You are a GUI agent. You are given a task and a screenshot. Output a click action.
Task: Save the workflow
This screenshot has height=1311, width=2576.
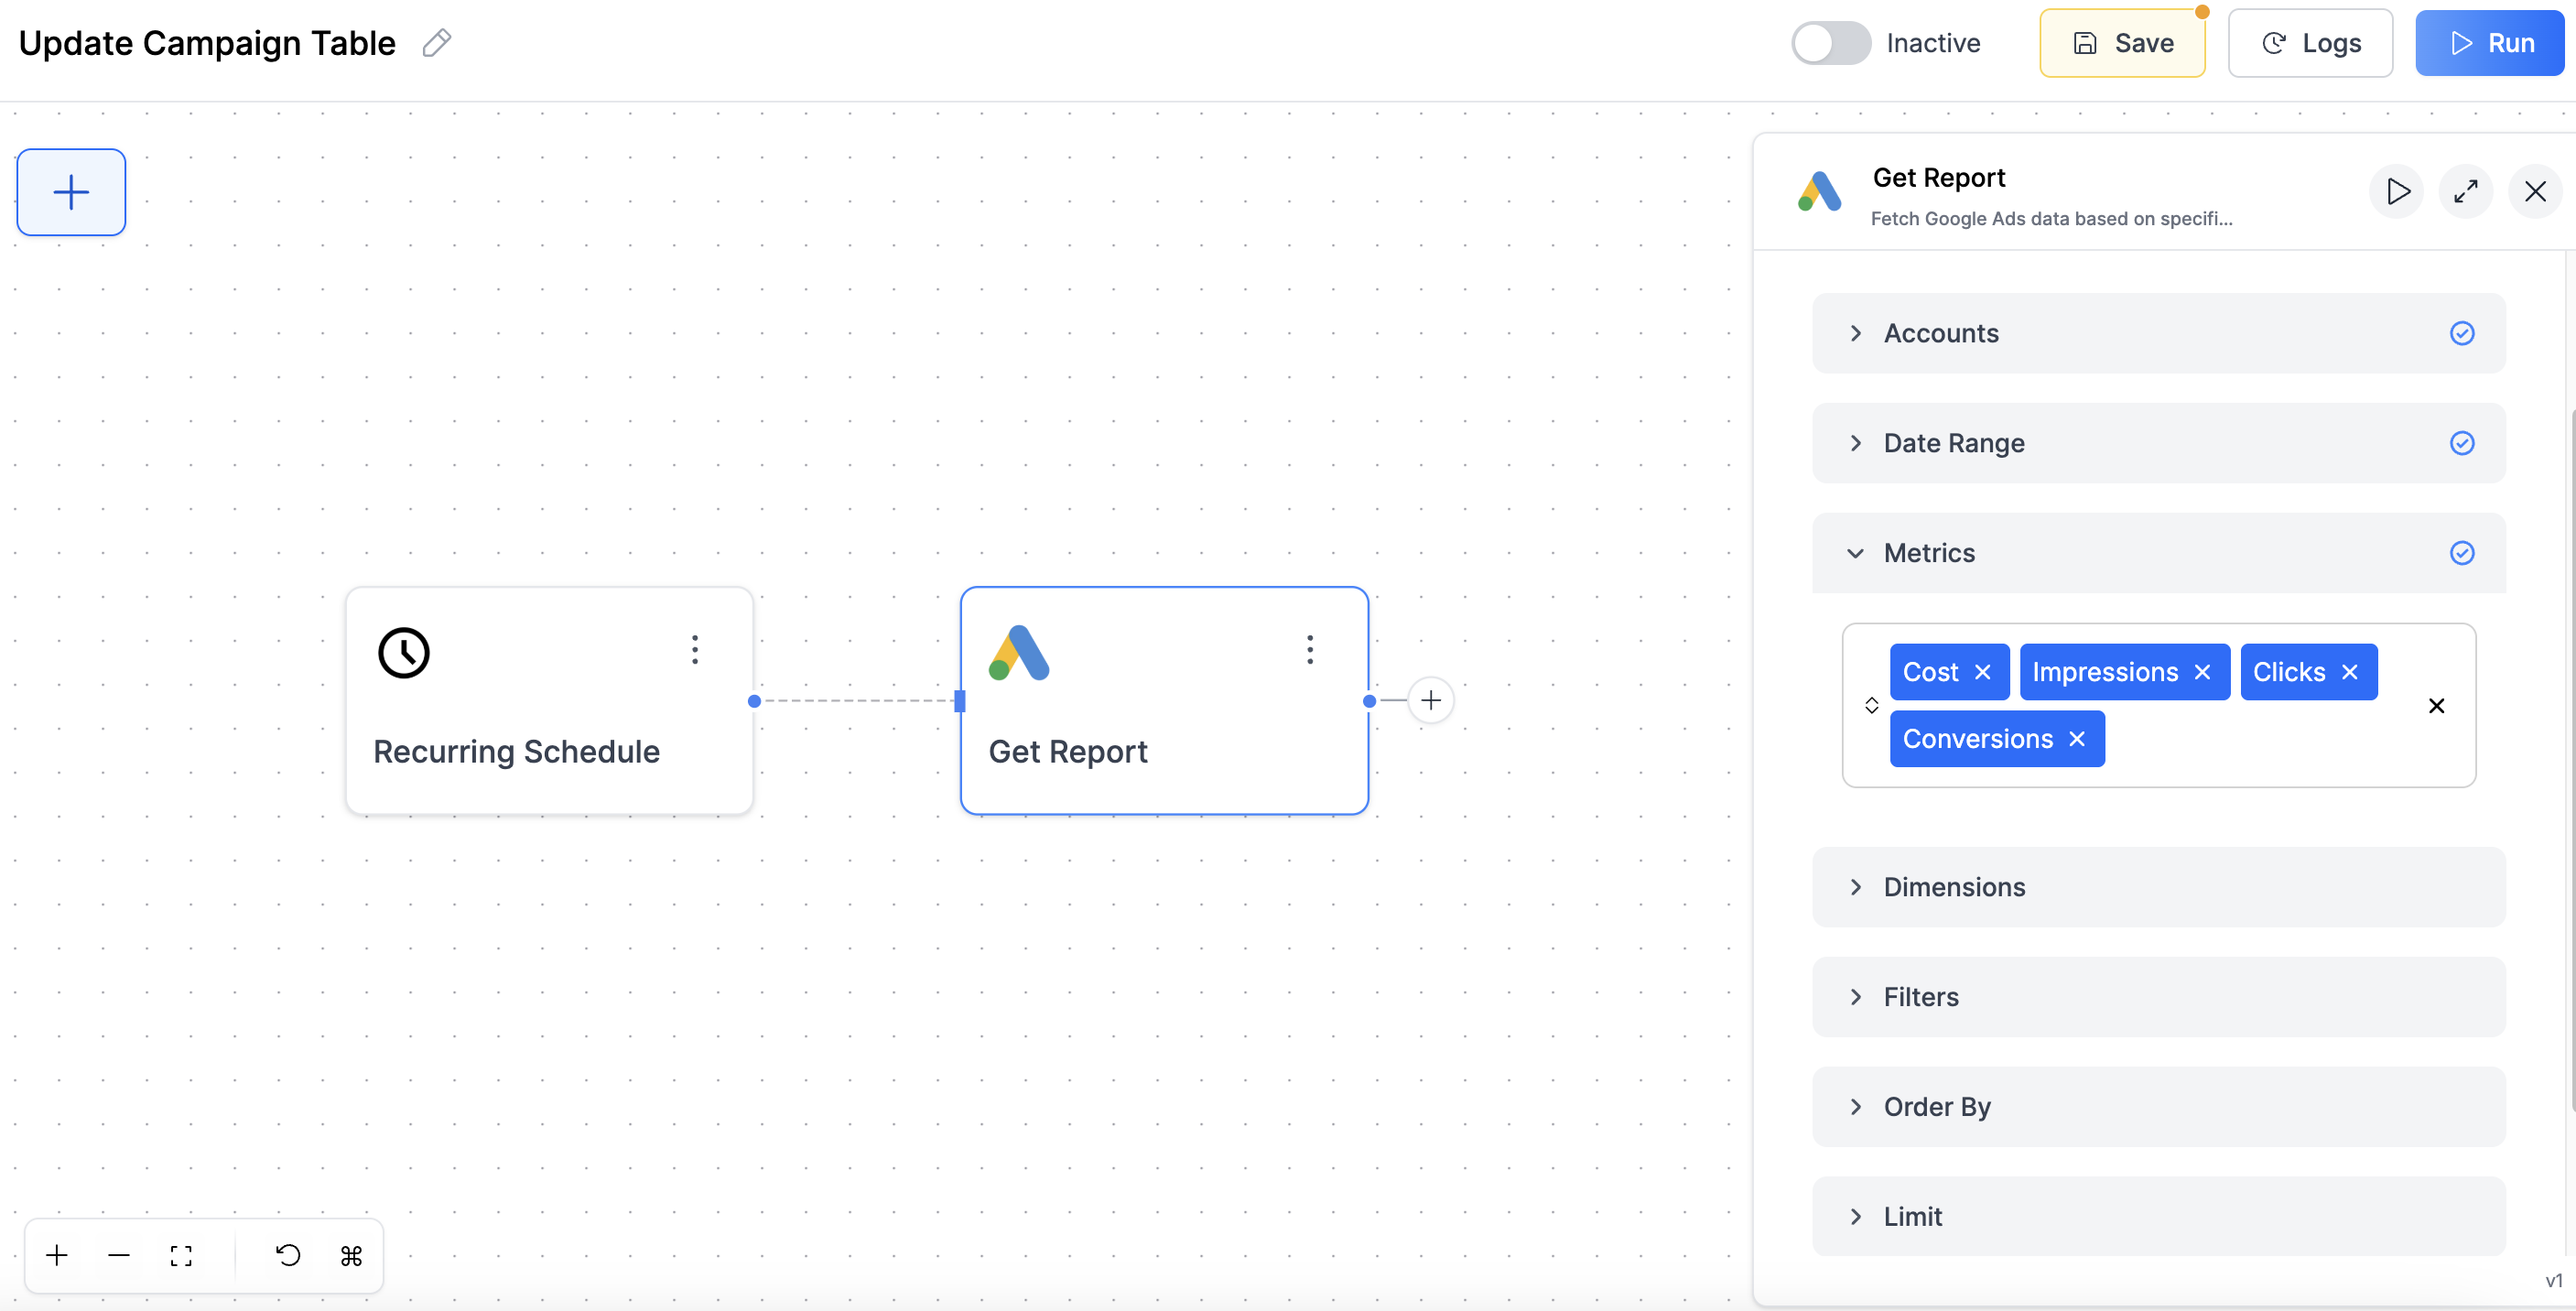pyautogui.click(x=2122, y=43)
